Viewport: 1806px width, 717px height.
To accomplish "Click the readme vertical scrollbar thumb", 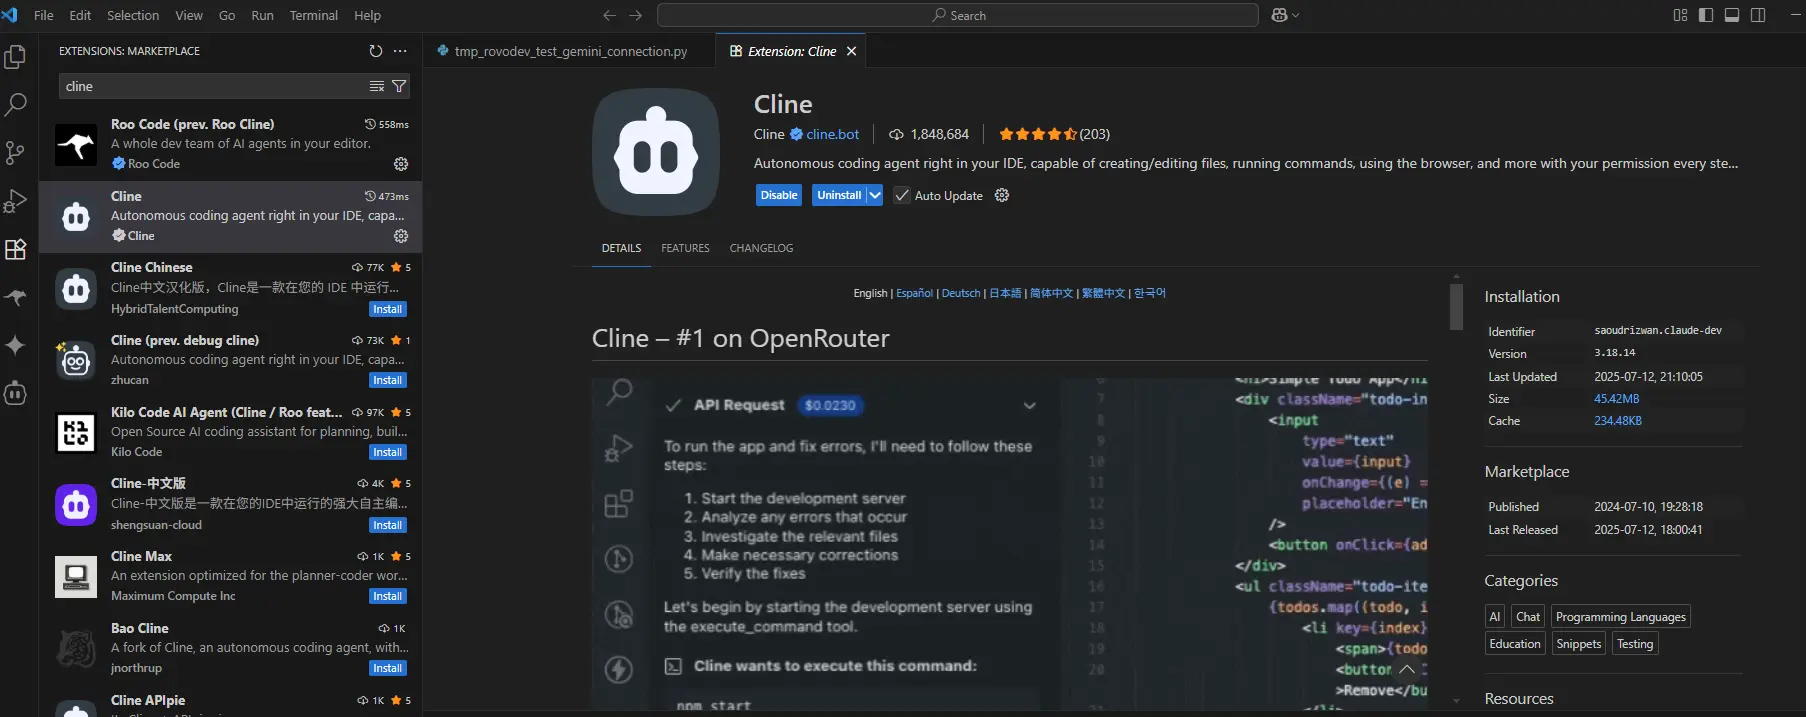I will point(1456,307).
